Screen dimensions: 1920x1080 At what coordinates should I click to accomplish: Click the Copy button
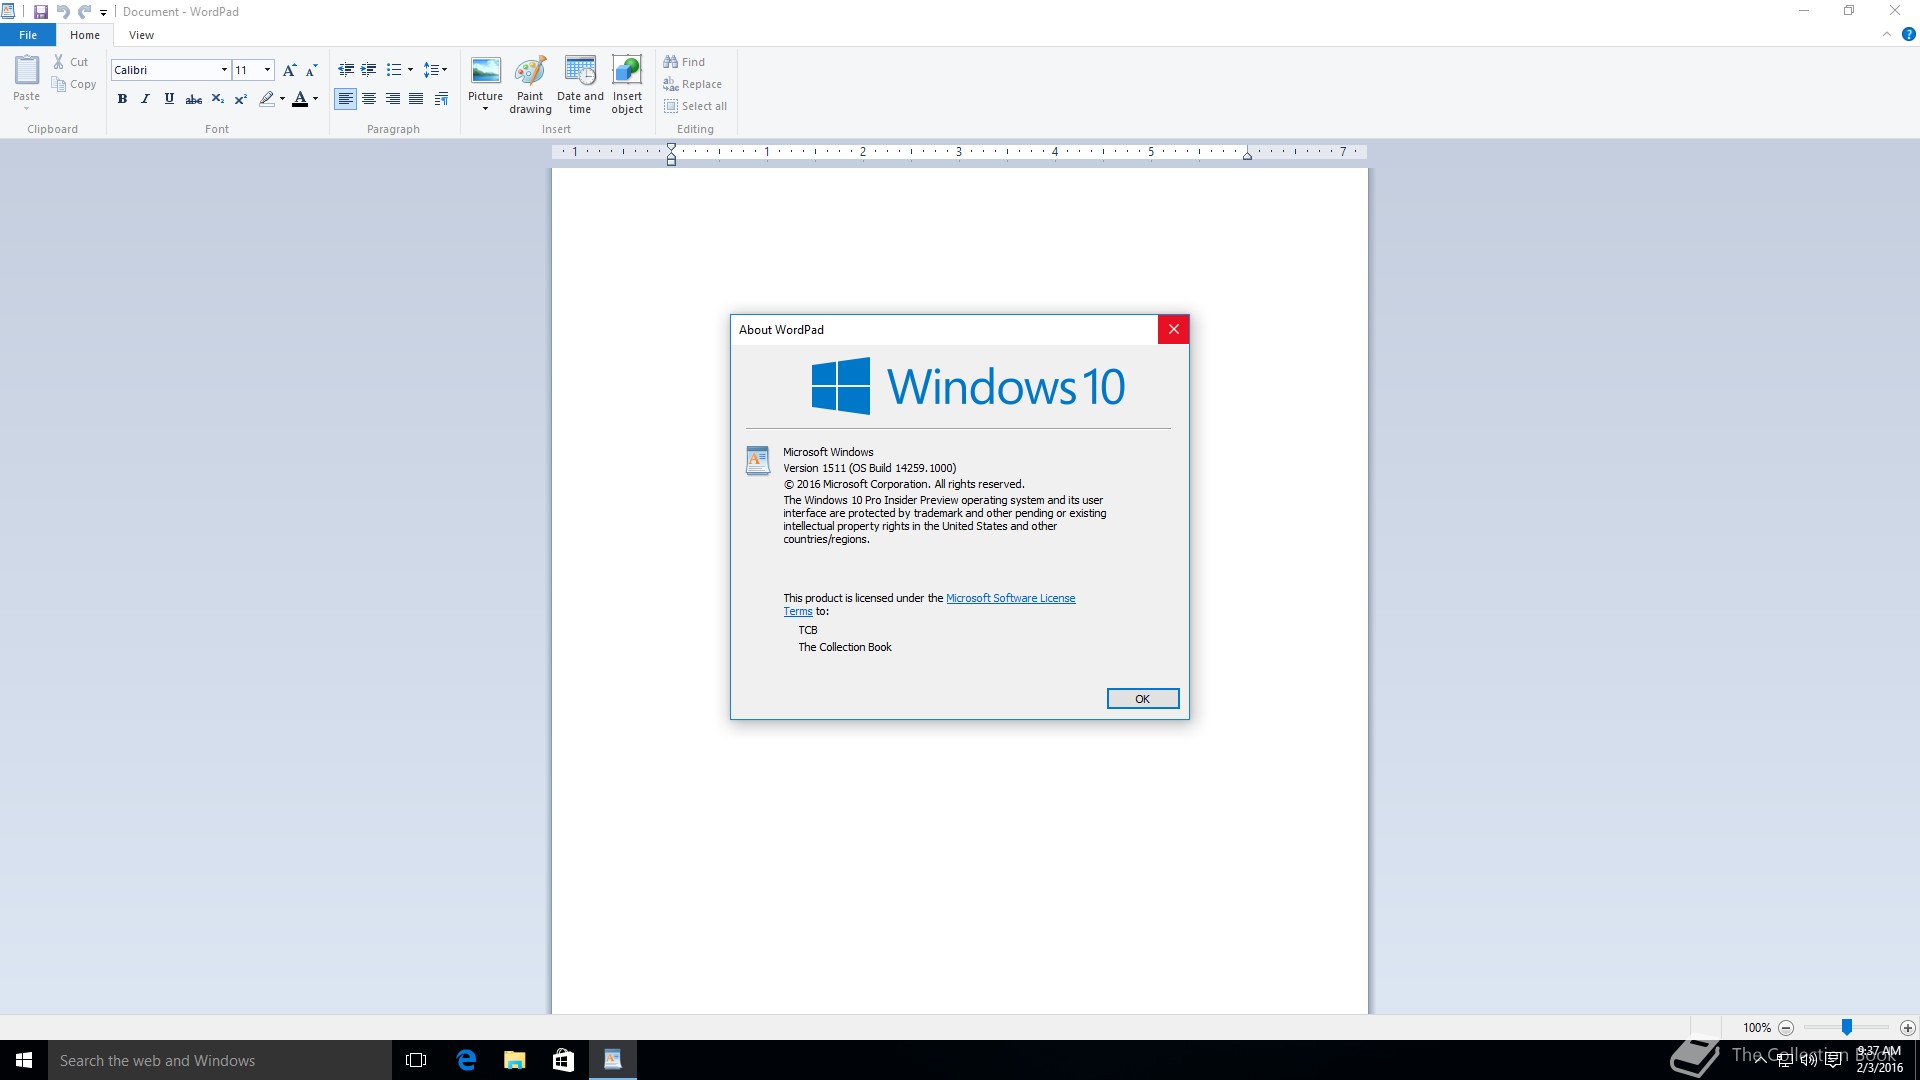(x=74, y=85)
